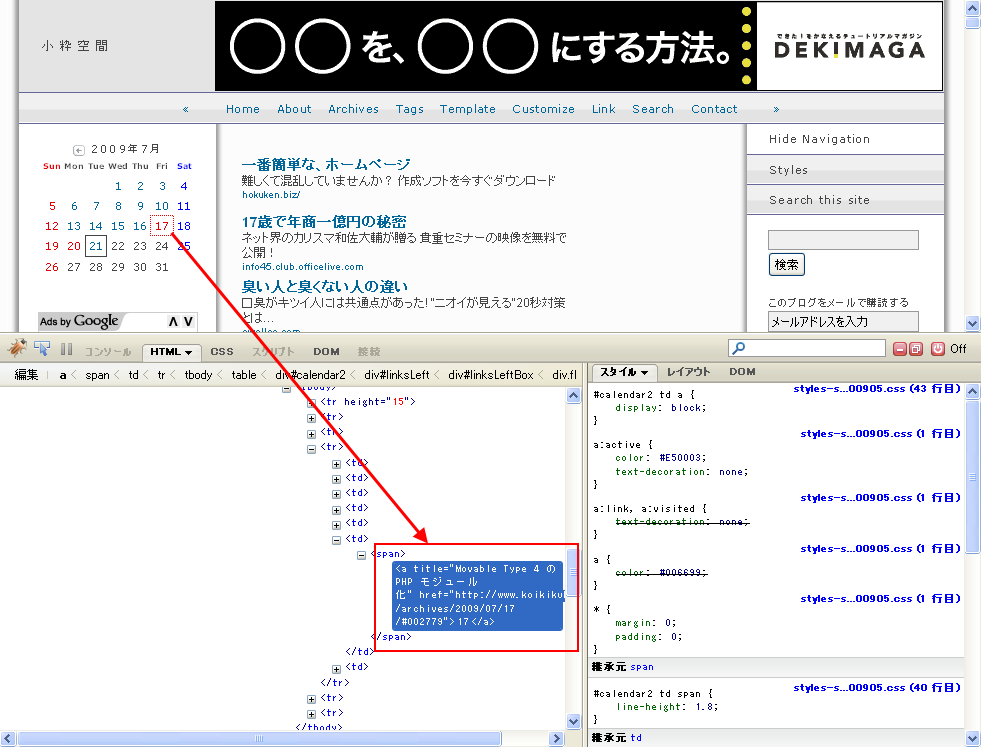981x747 pixels.
Task: Switch to the 接続 tab
Action: [x=369, y=352]
